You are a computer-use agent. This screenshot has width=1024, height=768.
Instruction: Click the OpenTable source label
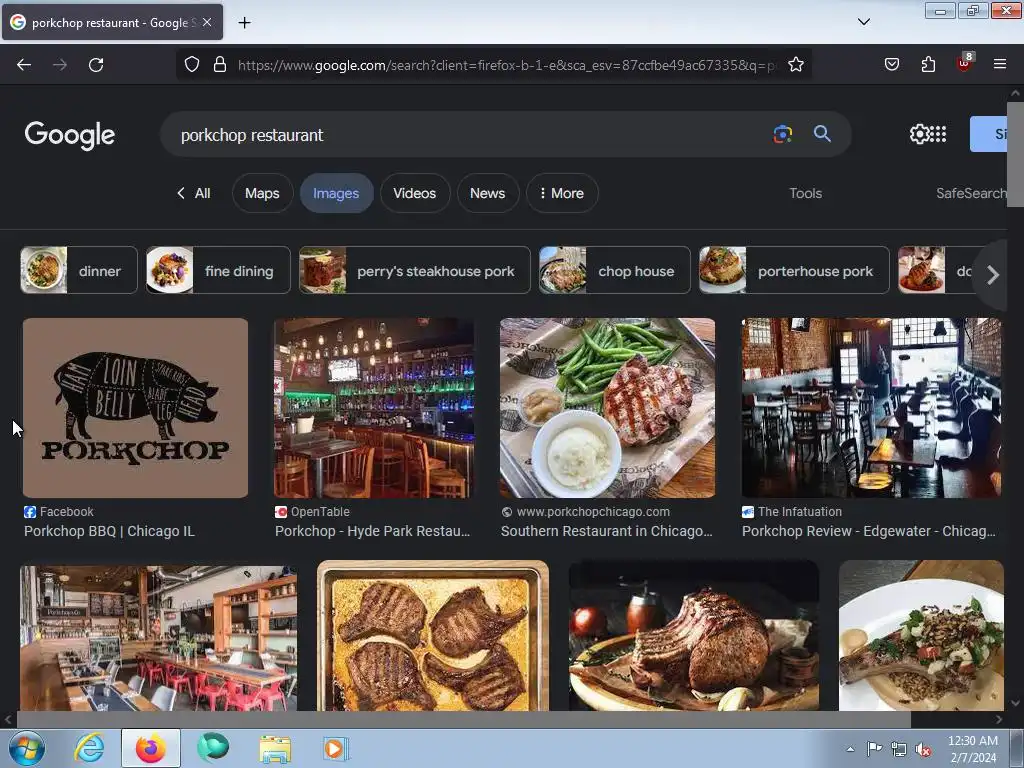[320, 512]
